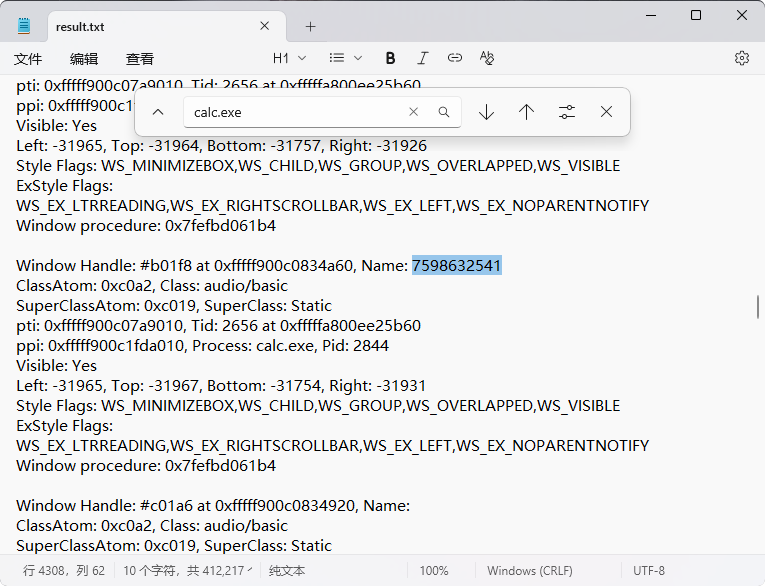Find next match with down arrow
Image resolution: width=765 pixels, height=586 pixels.
tap(486, 112)
